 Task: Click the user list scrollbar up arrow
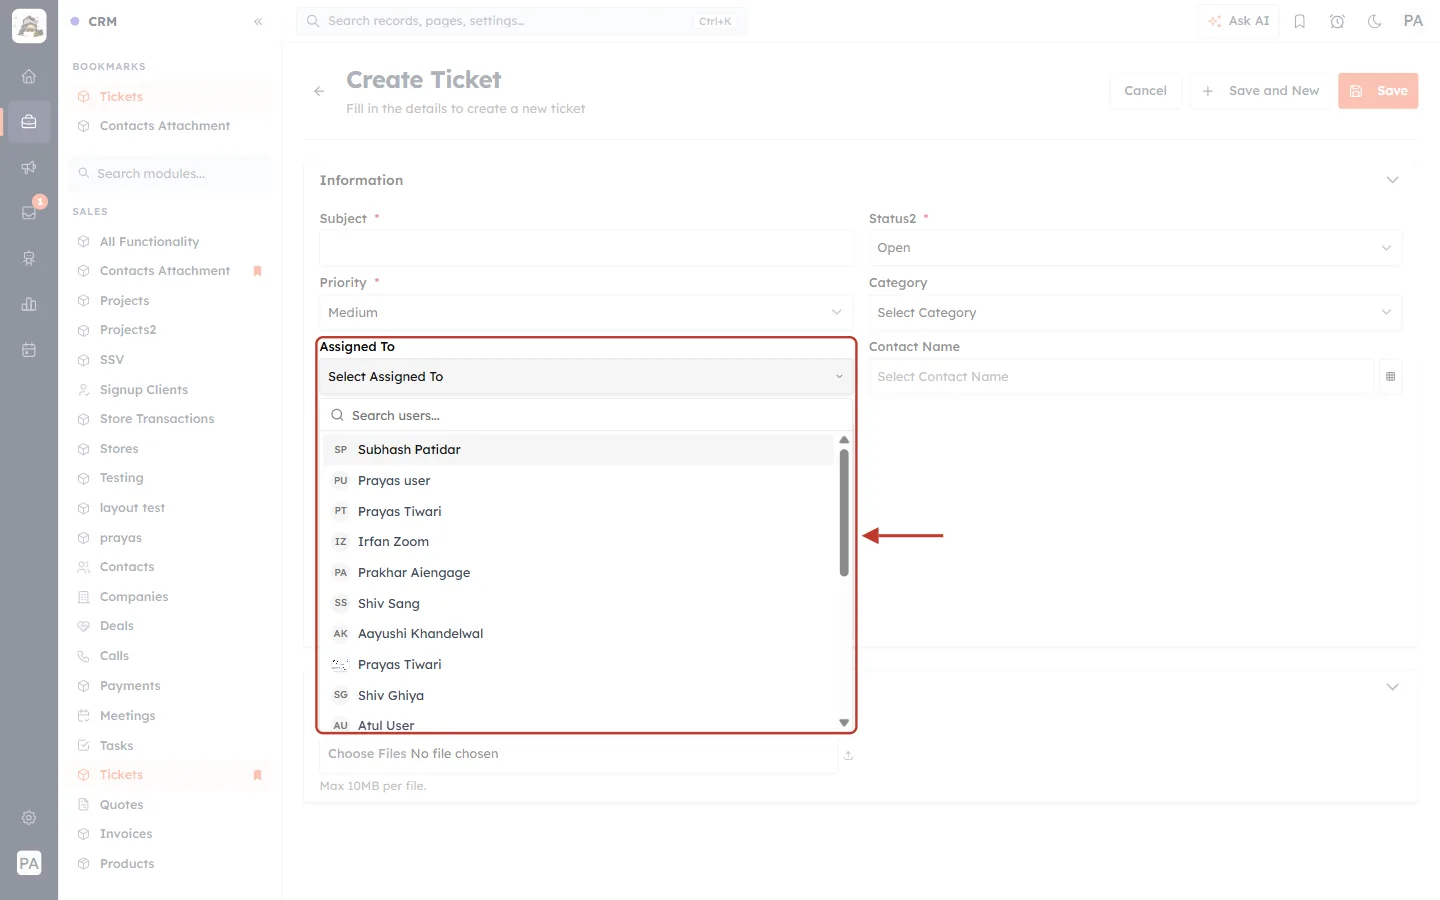tap(844, 440)
